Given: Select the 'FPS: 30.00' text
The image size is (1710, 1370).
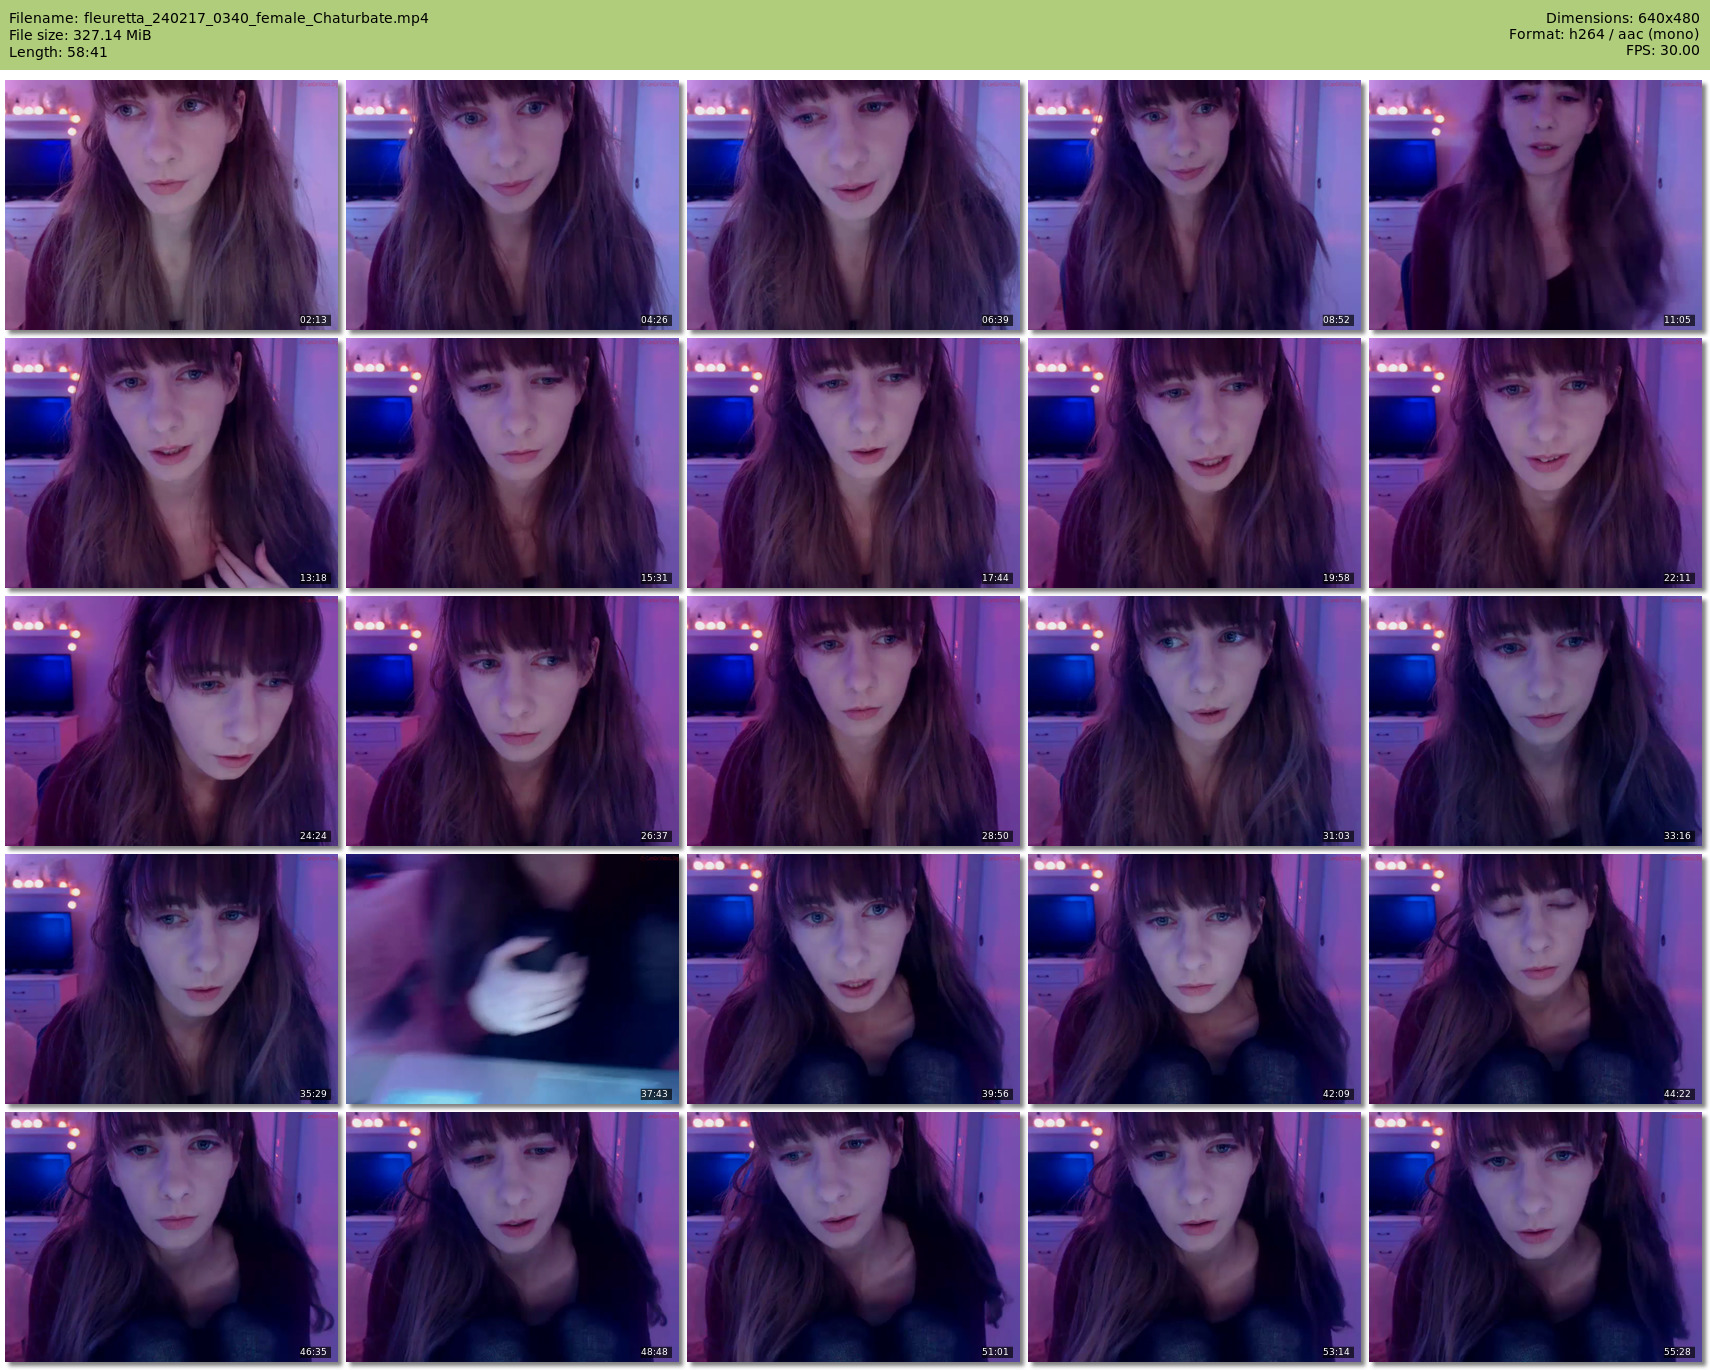Looking at the screenshot, I should pyautogui.click(x=1663, y=50).
